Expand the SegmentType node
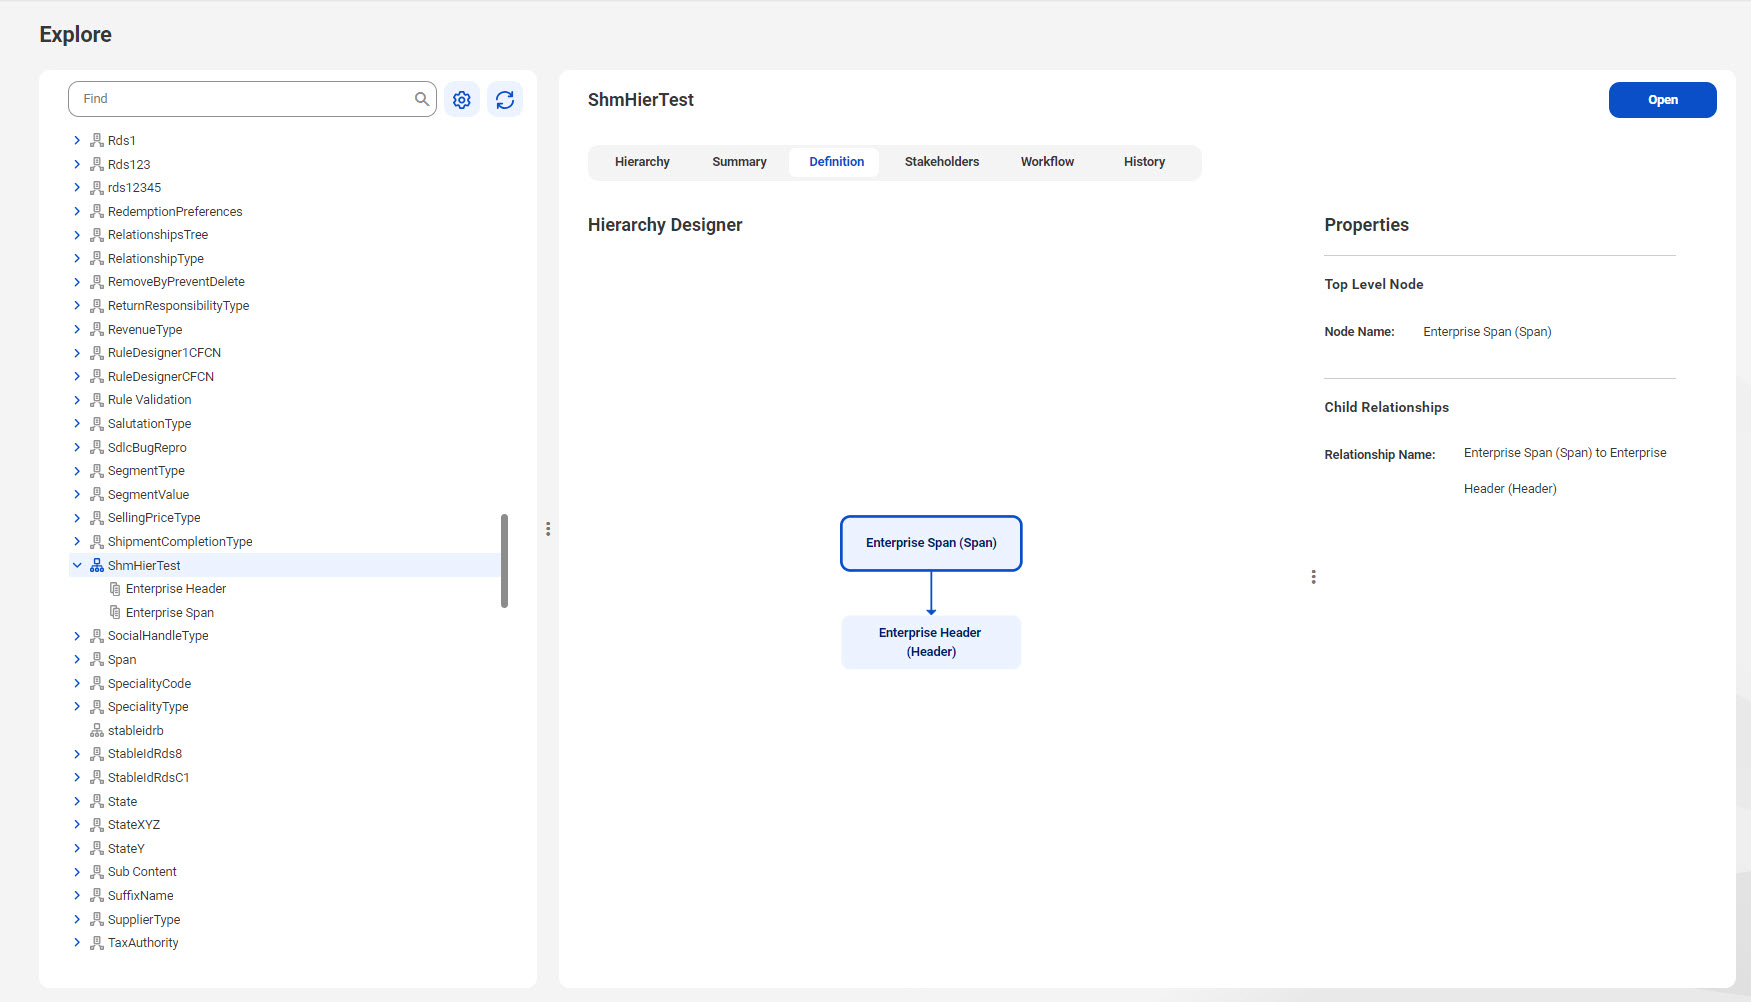This screenshot has width=1751, height=1002. 77,470
